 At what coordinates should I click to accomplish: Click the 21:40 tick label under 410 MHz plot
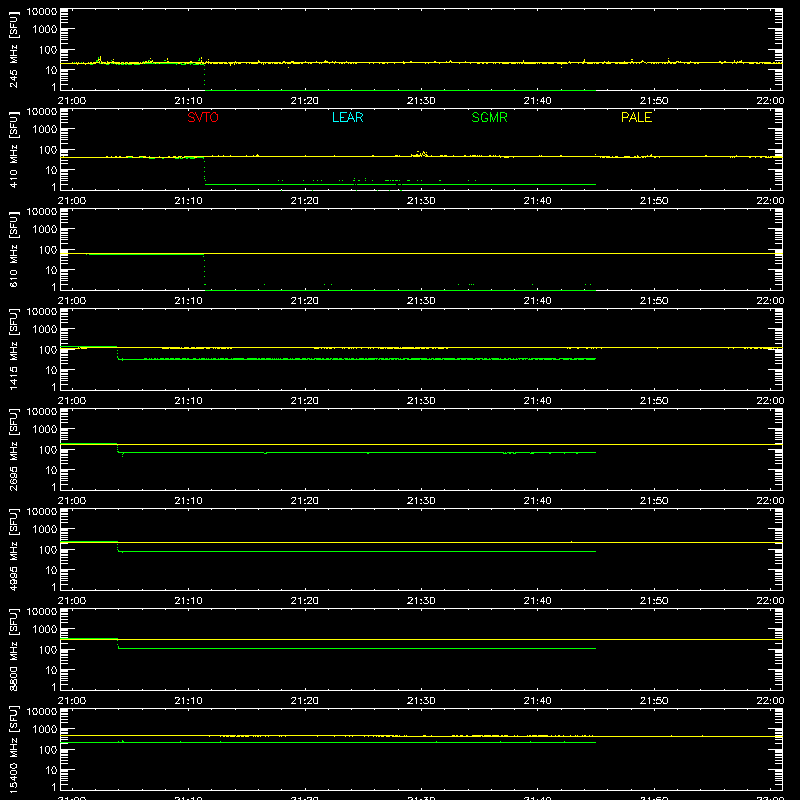[x=537, y=201]
